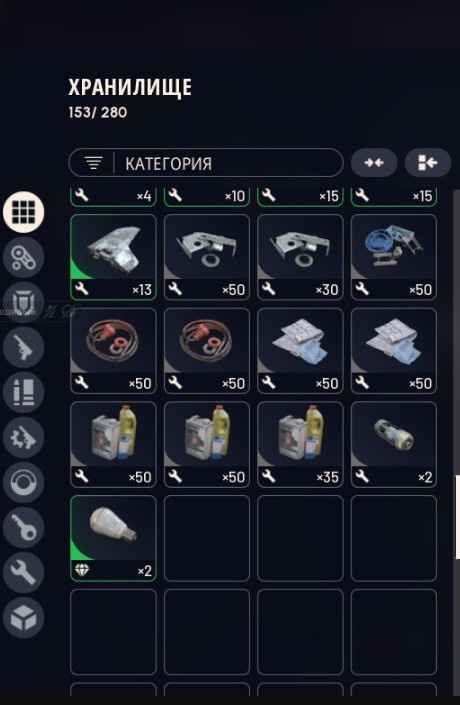Select the wrench materials category icon
The width and height of the screenshot is (460, 705).
coord(23,572)
